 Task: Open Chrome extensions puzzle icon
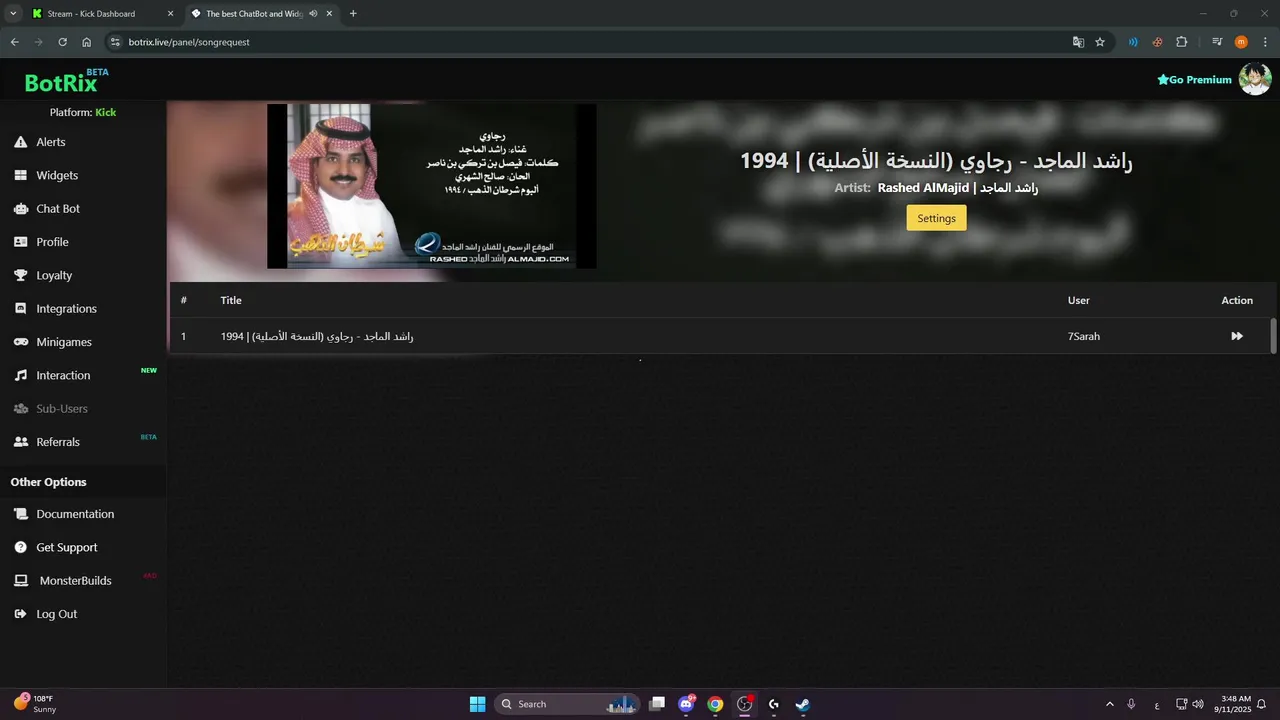(x=1181, y=42)
